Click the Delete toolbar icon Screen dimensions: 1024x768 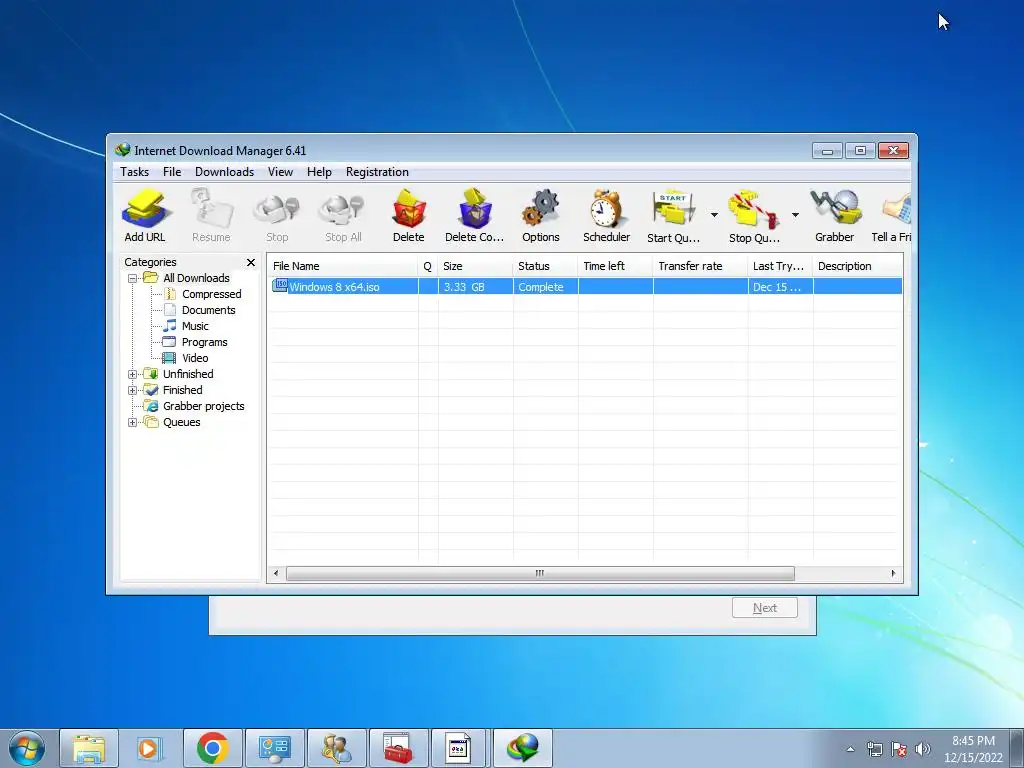[x=409, y=216]
